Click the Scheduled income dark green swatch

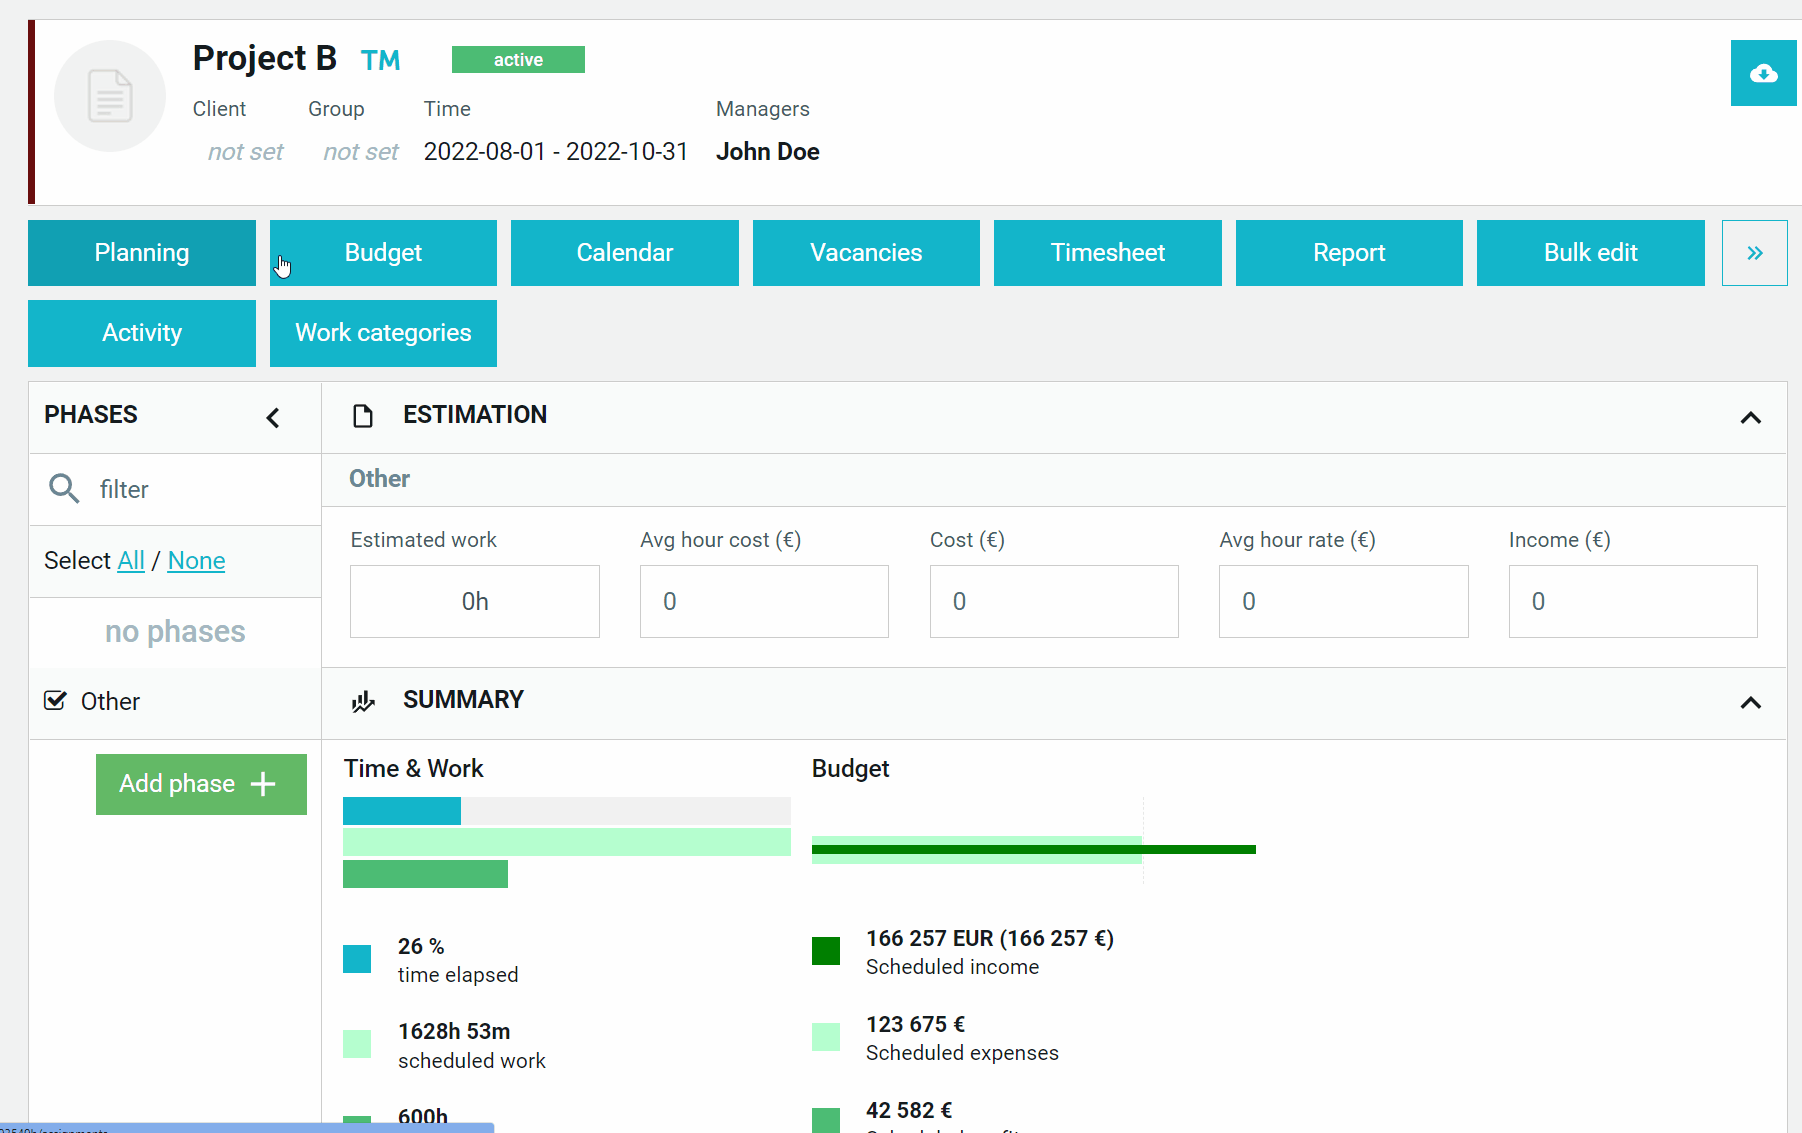pos(826,951)
